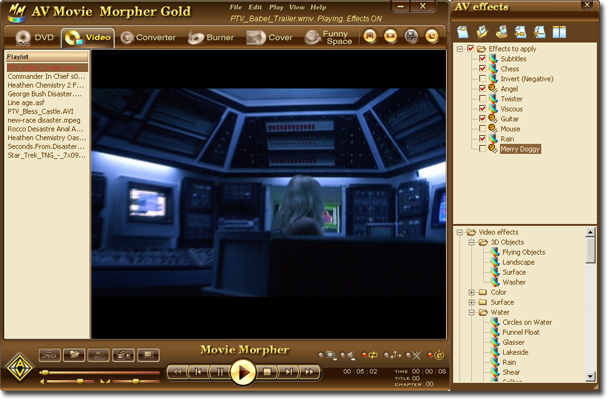The image size is (612, 405).
Task: Click the camera snapshot button
Action: (x=123, y=355)
